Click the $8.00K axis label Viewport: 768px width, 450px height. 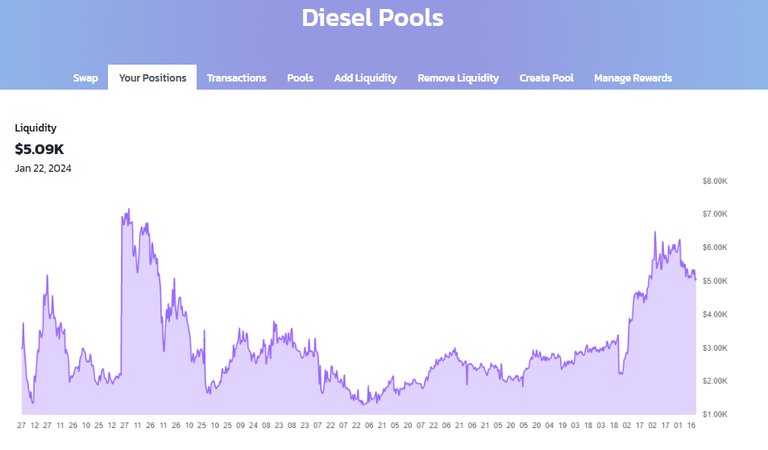pyautogui.click(x=715, y=181)
